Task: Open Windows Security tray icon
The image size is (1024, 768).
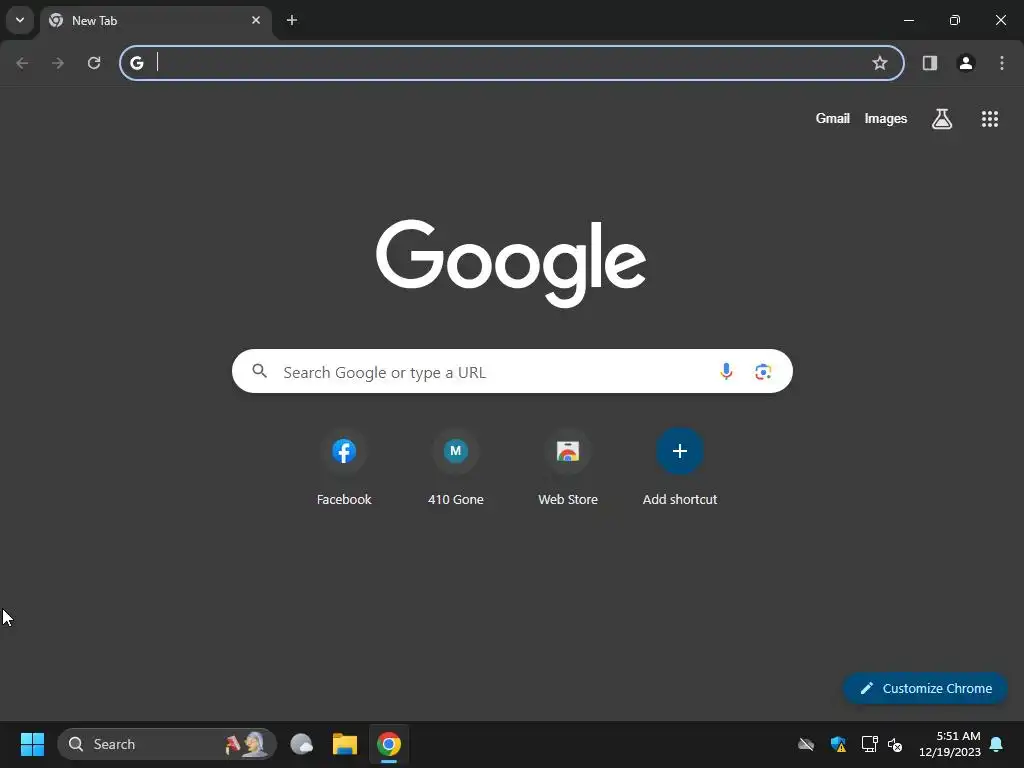Action: point(838,744)
